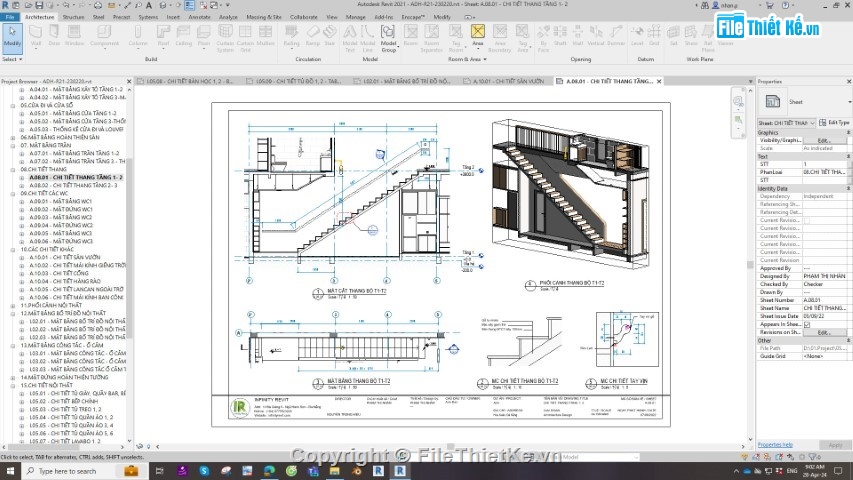Image resolution: width=853 pixels, height=480 pixels.
Task: Toggle the Appears In Sheet List checkbox
Action: click(x=807, y=324)
